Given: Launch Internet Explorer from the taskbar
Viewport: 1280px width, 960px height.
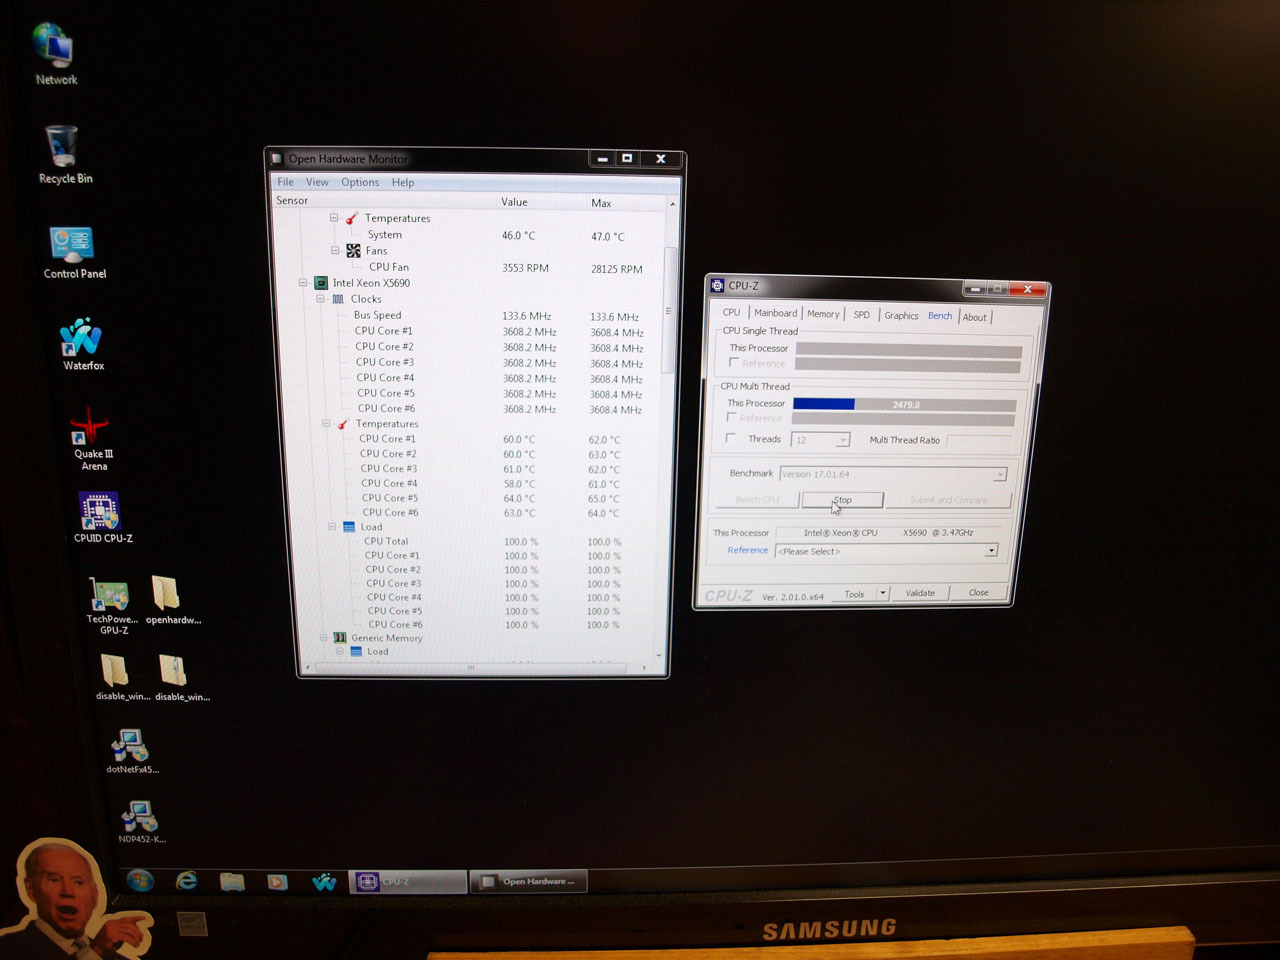Looking at the screenshot, I should tap(186, 881).
